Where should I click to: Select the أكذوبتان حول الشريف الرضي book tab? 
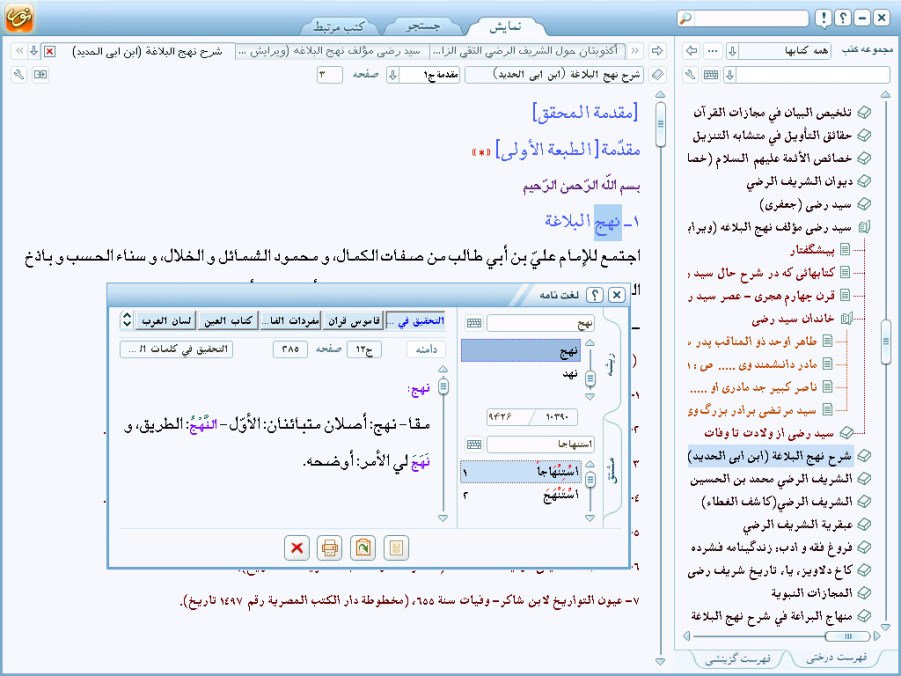pos(526,51)
